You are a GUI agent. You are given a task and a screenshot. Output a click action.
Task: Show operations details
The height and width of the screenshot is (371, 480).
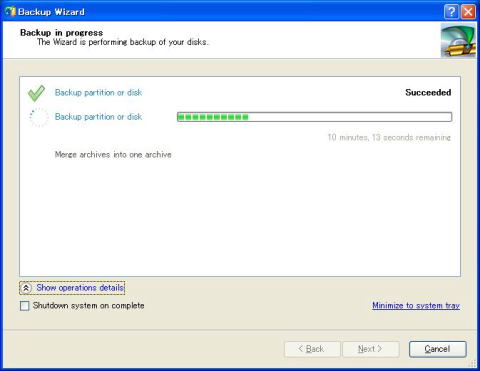click(x=80, y=288)
